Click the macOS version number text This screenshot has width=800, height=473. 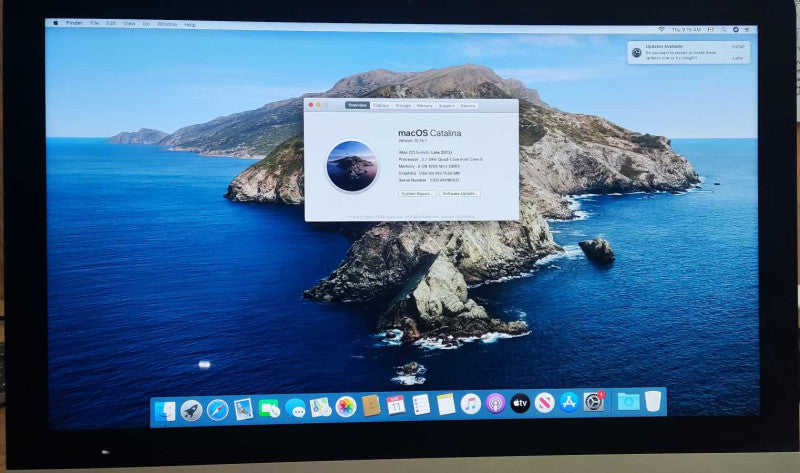[x=412, y=140]
